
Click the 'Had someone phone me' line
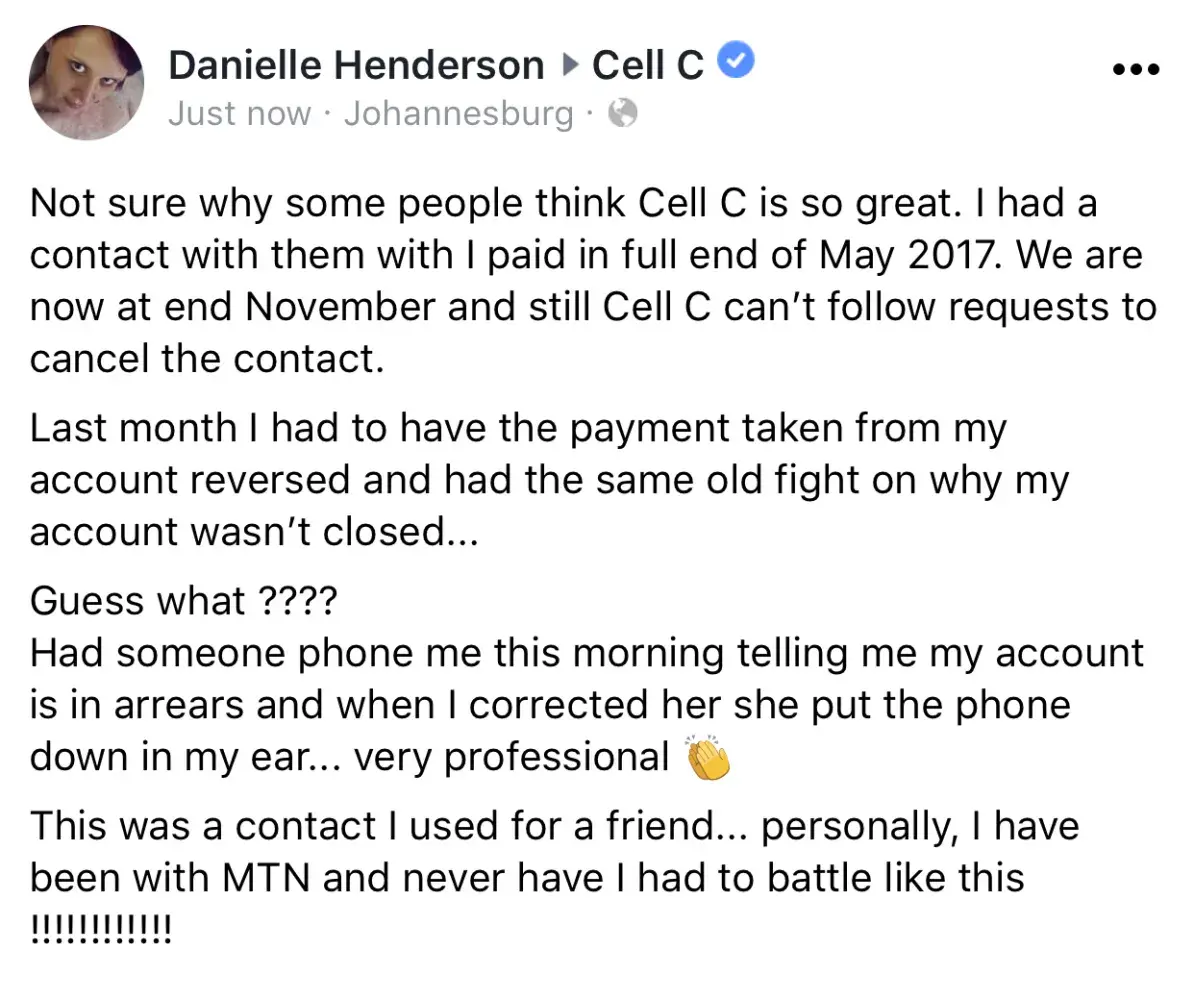tap(586, 653)
